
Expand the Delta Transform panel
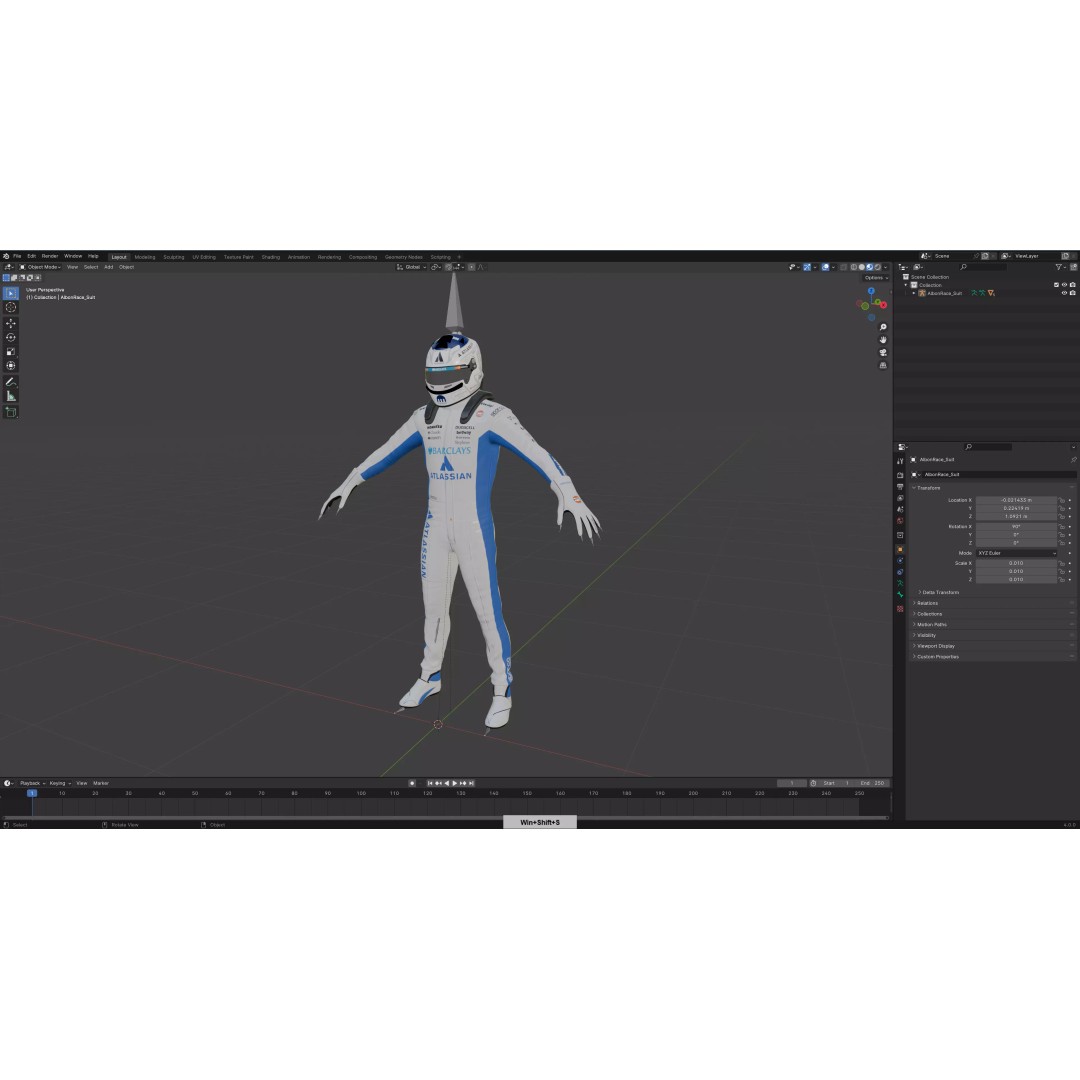pos(939,592)
